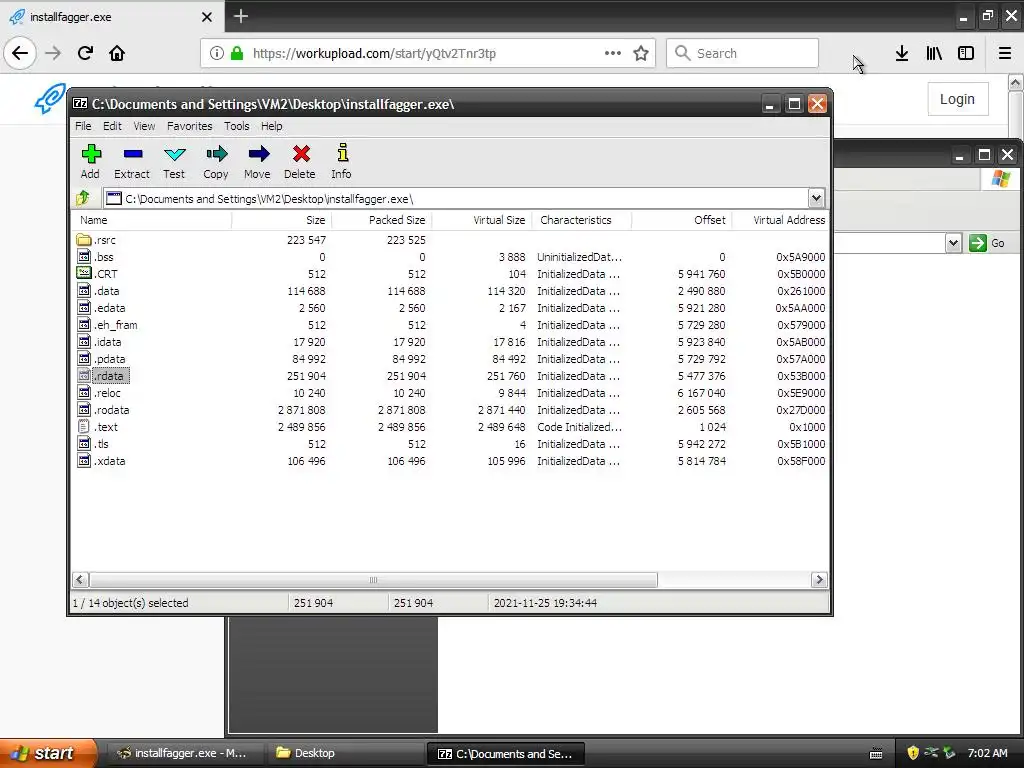Image resolution: width=1024 pixels, height=768 pixels.
Task: Switch to installfagger.exe Firefox taskbar item
Action: coord(185,753)
